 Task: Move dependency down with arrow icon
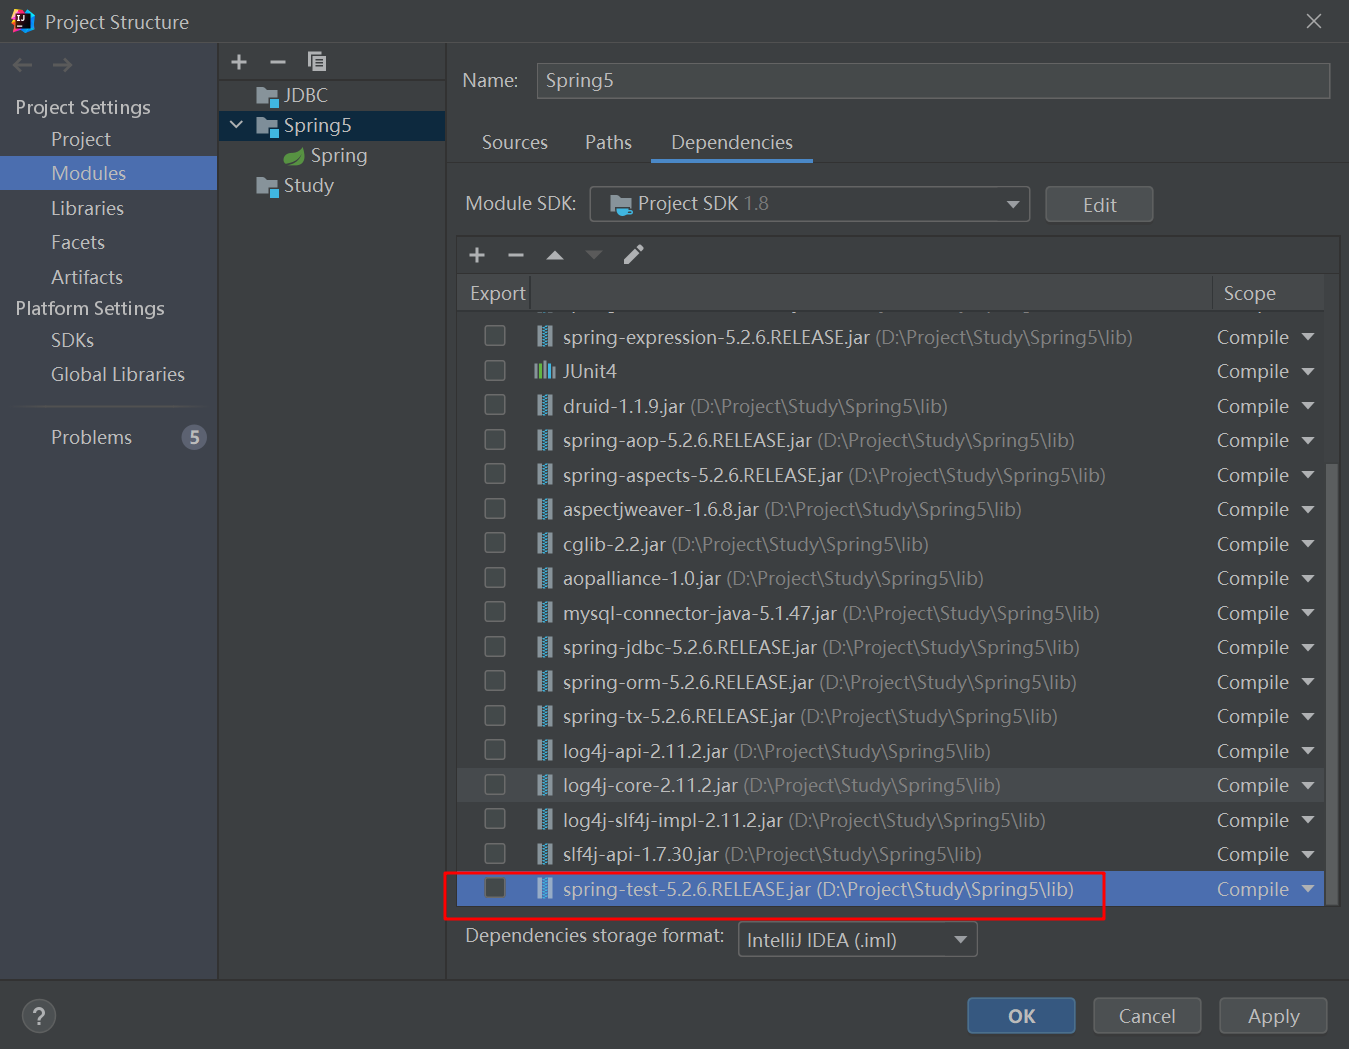(x=594, y=255)
